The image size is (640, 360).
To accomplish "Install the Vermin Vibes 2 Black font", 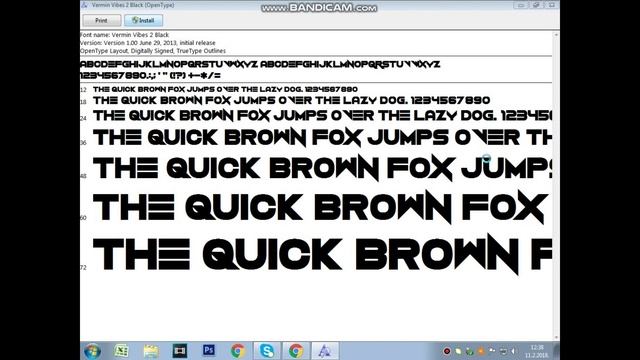I will point(143,20).
